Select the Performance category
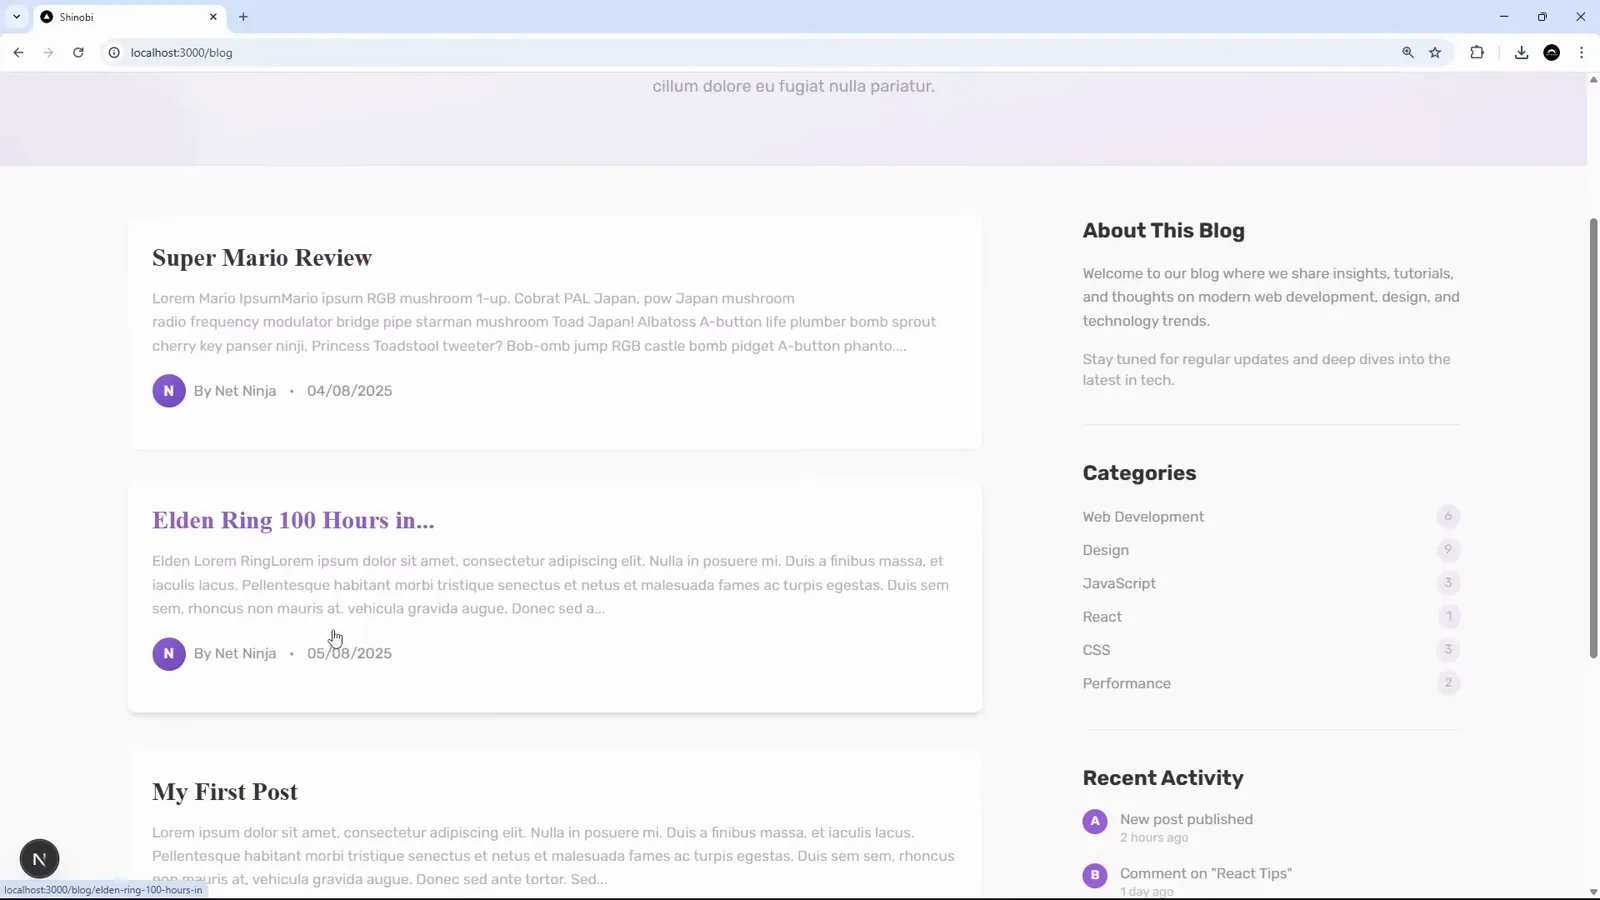The image size is (1600, 900). point(1126,683)
